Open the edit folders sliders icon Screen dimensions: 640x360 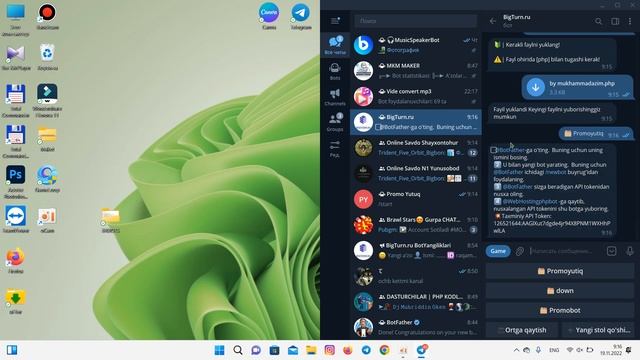coord(335,148)
